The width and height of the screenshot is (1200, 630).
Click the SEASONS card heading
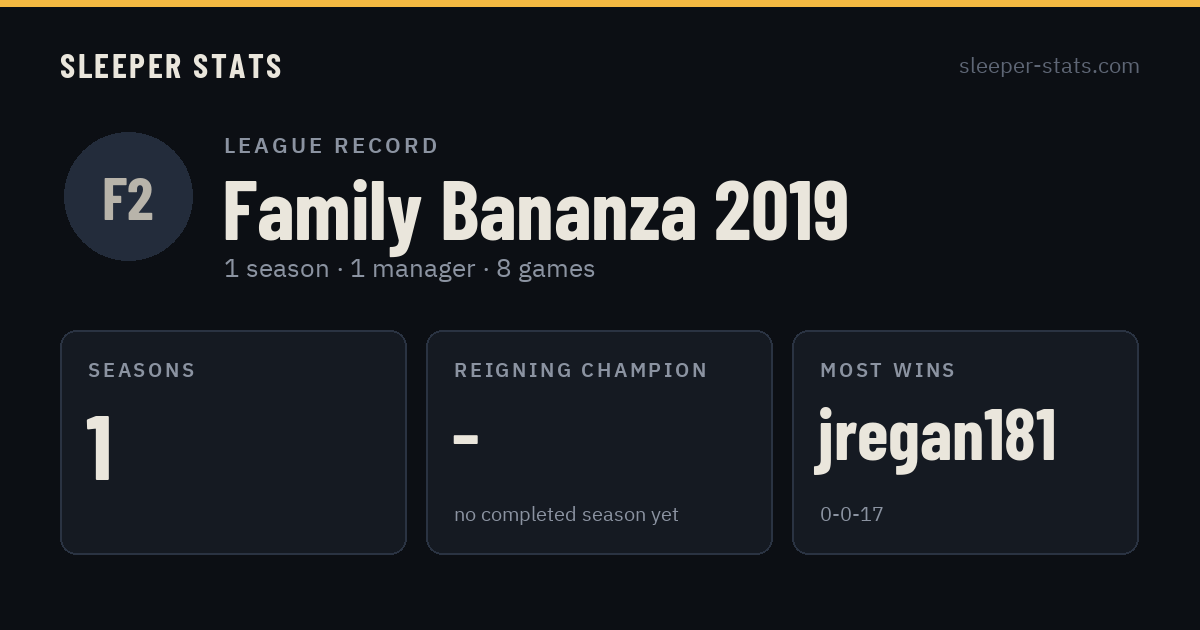pyautogui.click(x=142, y=370)
